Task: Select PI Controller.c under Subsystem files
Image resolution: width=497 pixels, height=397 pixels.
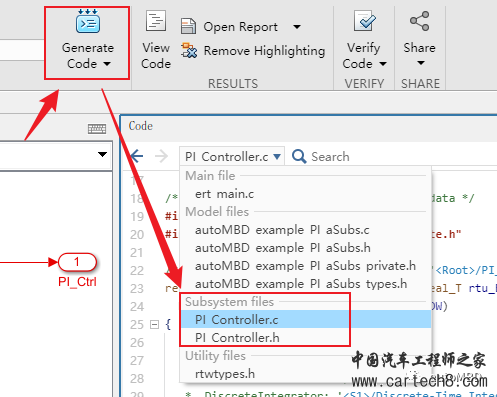Action: (x=306, y=319)
